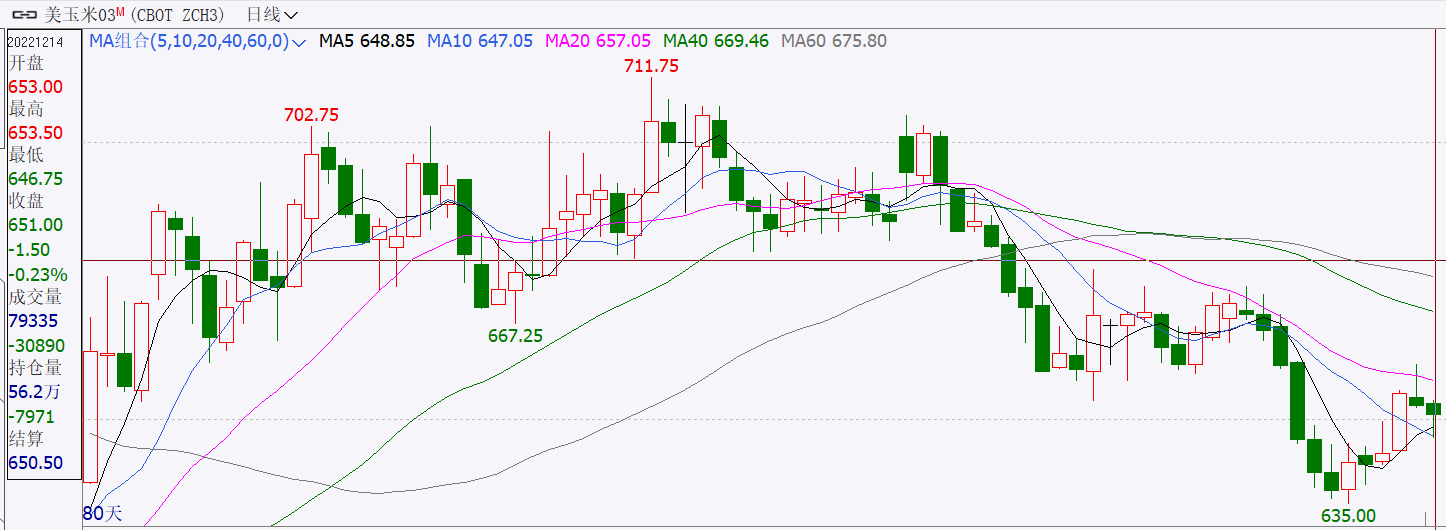Click the link icon beside 美玉米03
The image size is (1446, 530).
[24, 14]
